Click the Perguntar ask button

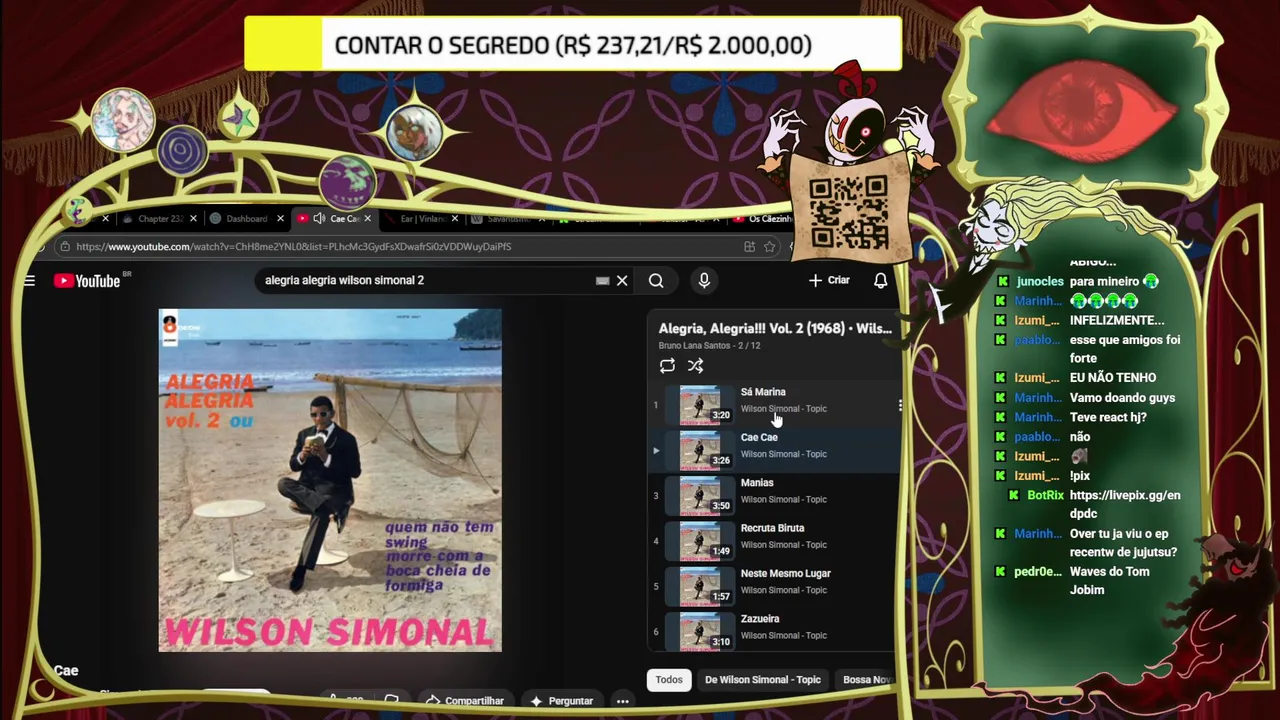(x=561, y=701)
